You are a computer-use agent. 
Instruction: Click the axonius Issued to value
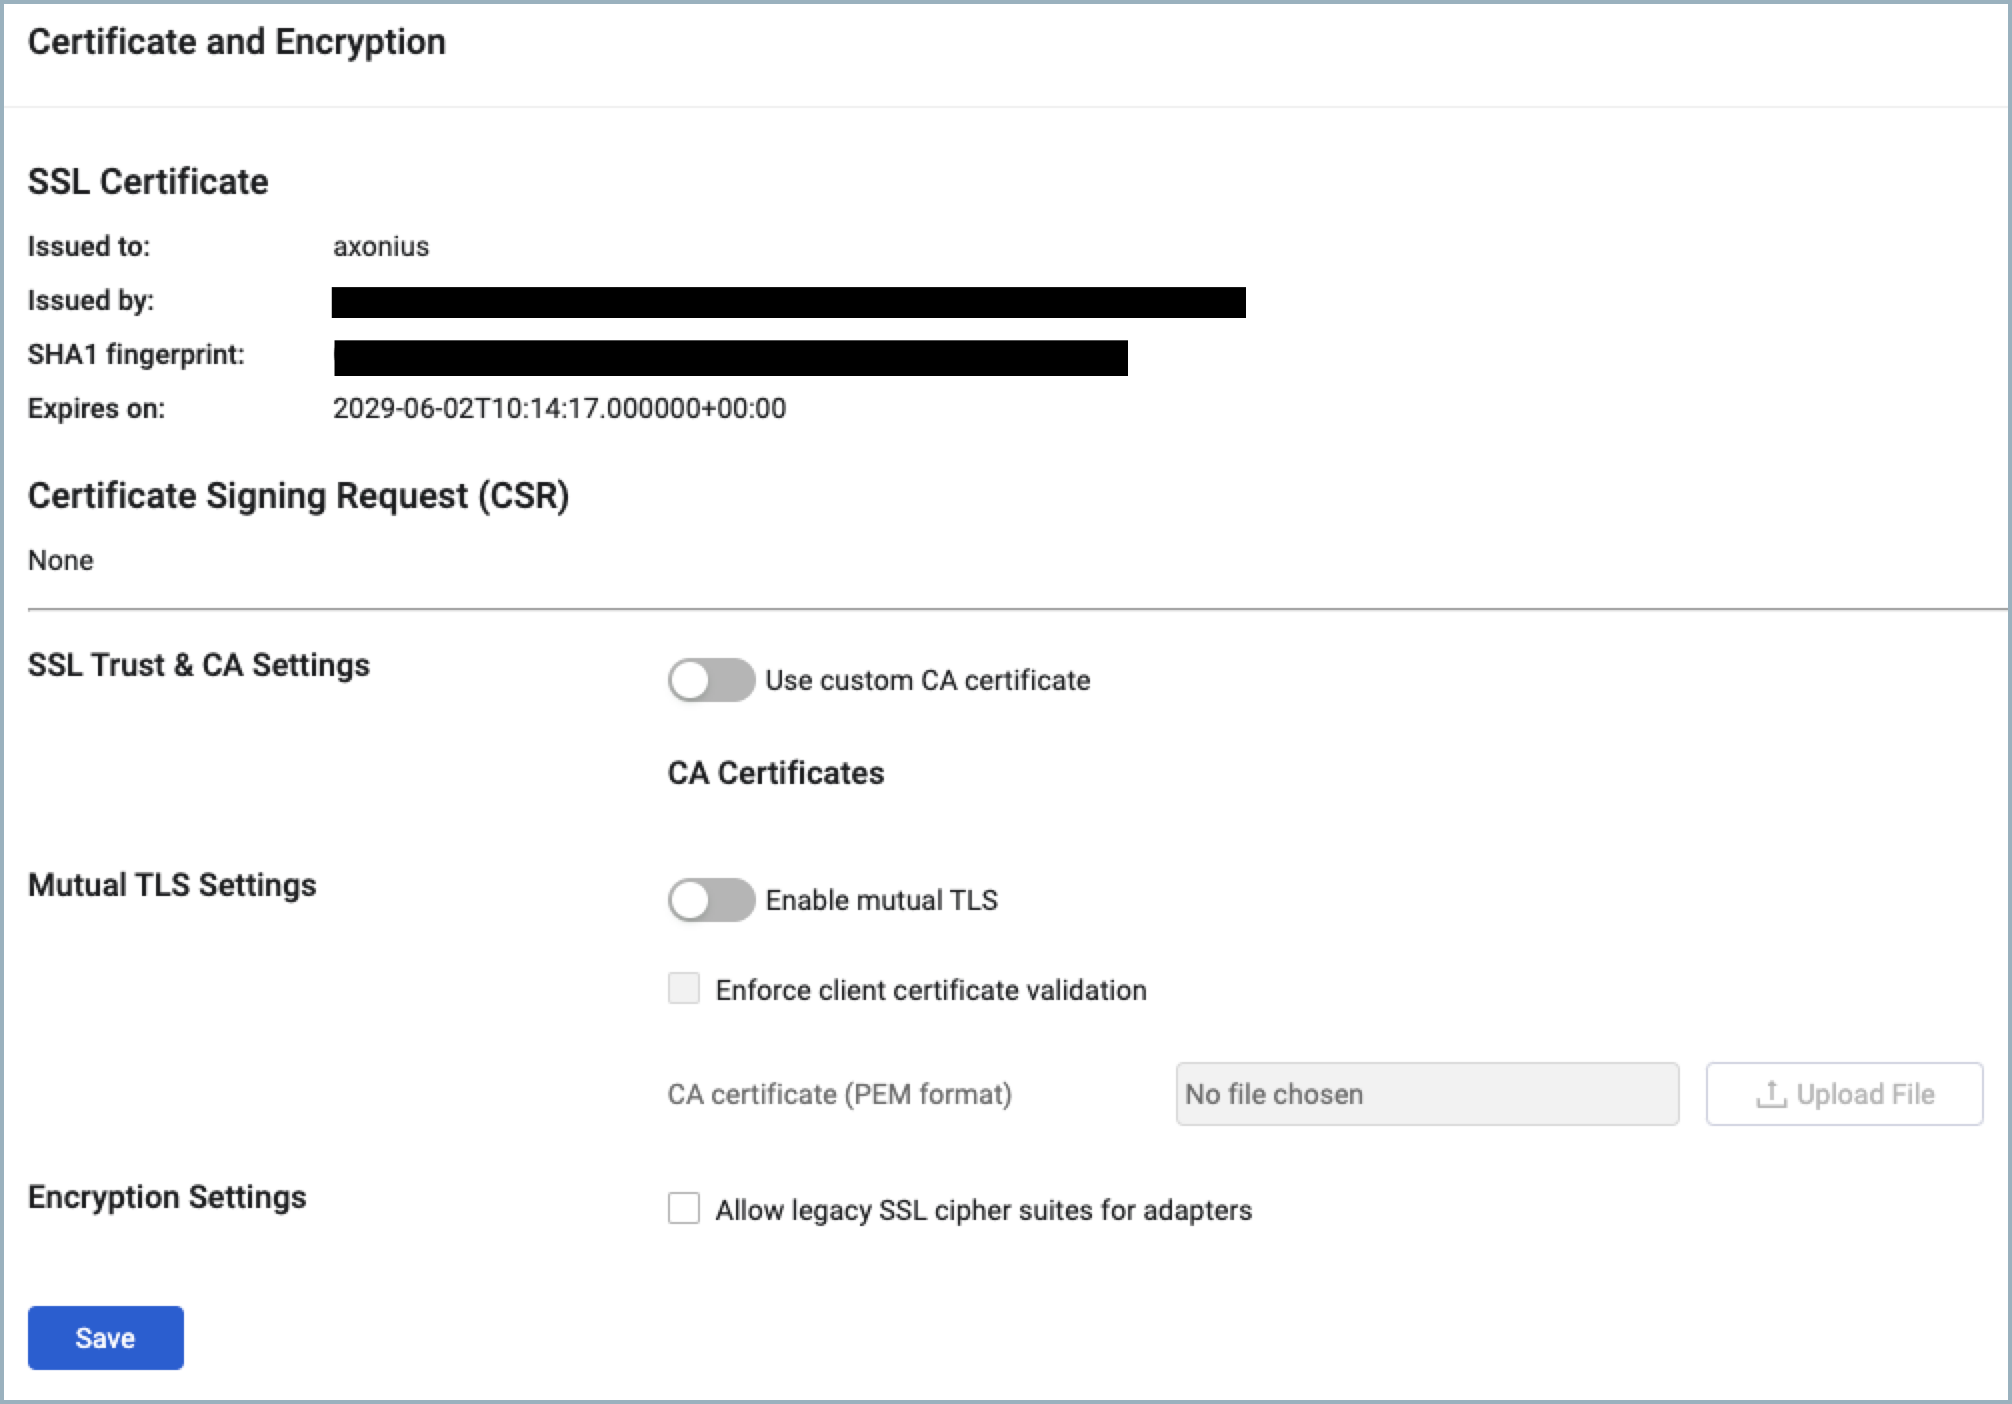click(381, 247)
